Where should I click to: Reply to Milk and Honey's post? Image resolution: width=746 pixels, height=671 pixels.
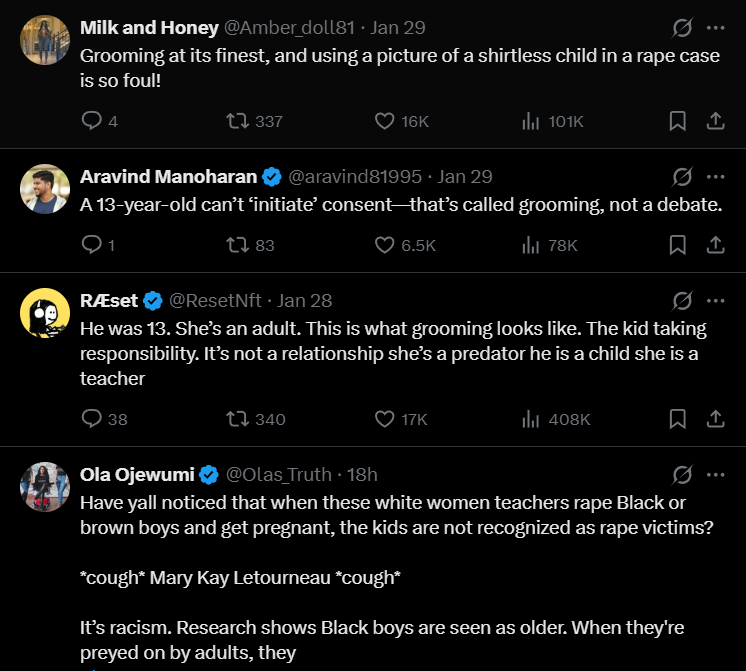91,121
